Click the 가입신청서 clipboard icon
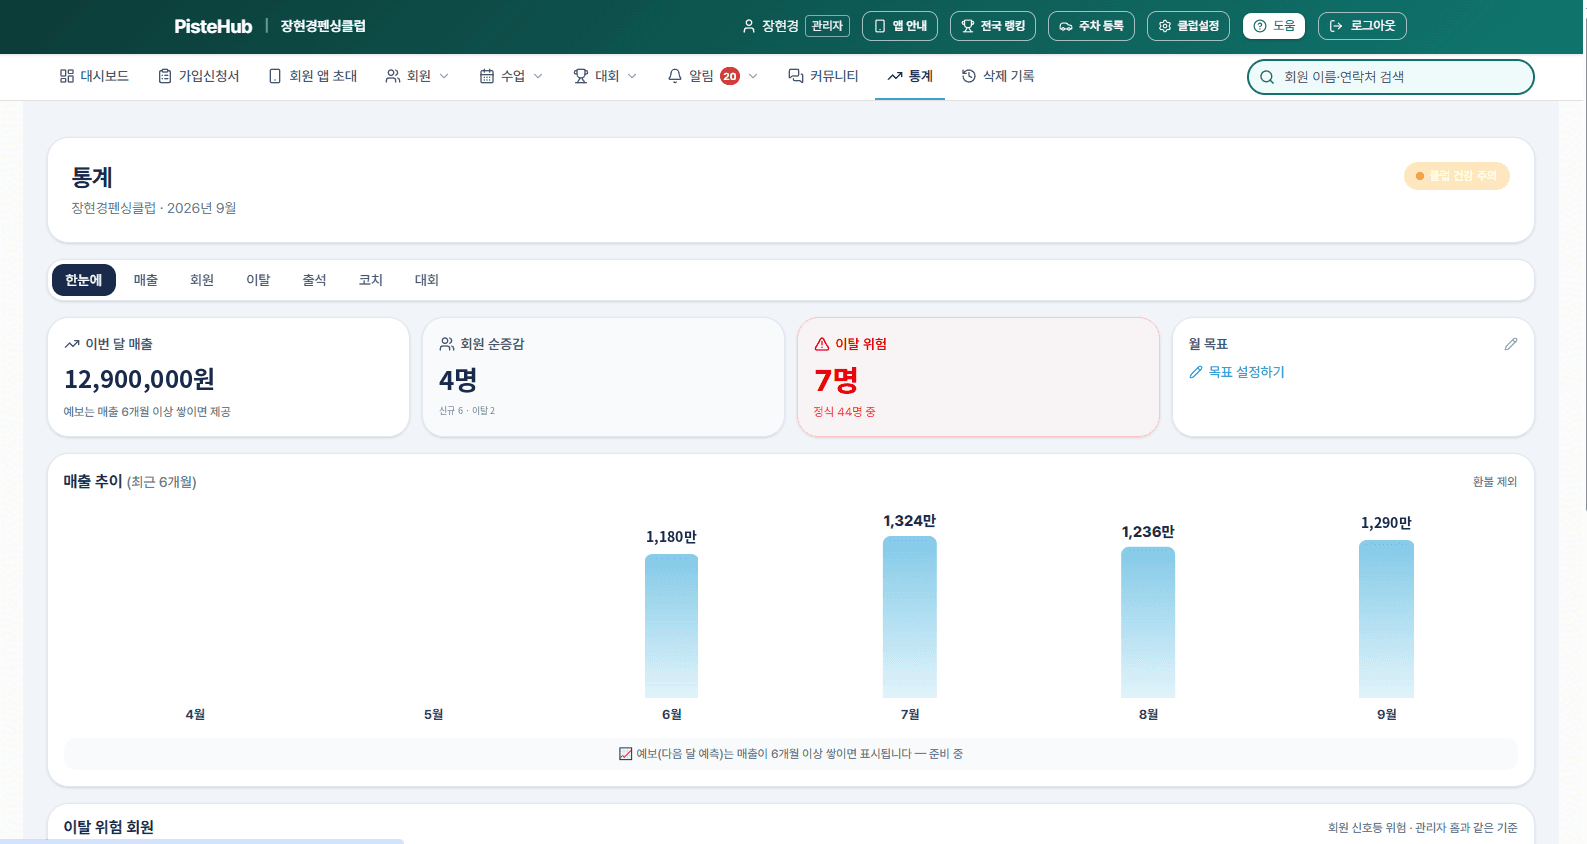 165,76
